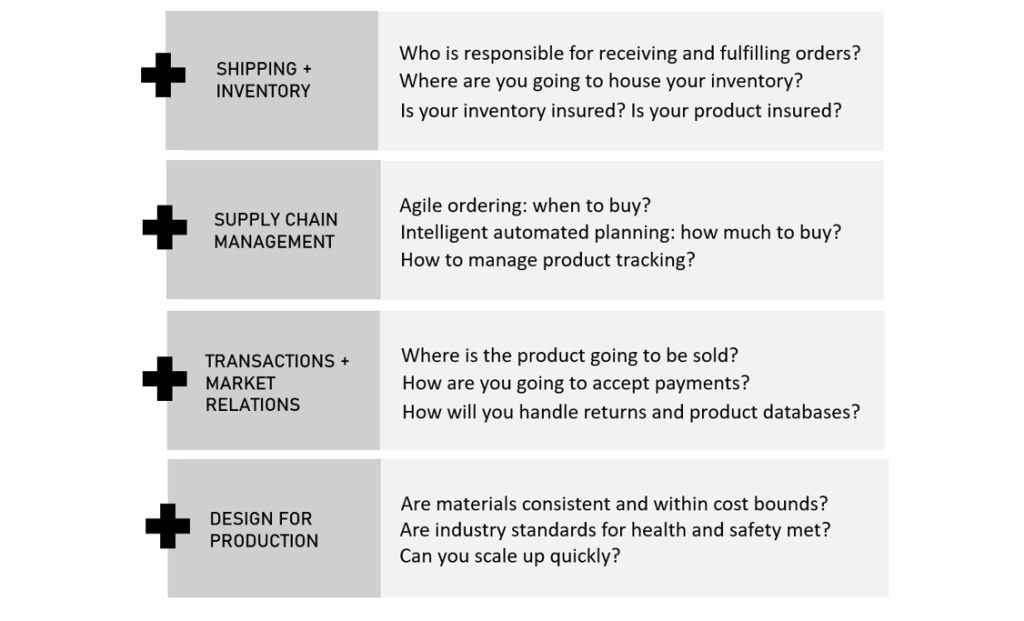Click 'Agile ordering: when to buy?' text
Image resolution: width=1024 pixels, height=621 pixels.
(x=525, y=205)
